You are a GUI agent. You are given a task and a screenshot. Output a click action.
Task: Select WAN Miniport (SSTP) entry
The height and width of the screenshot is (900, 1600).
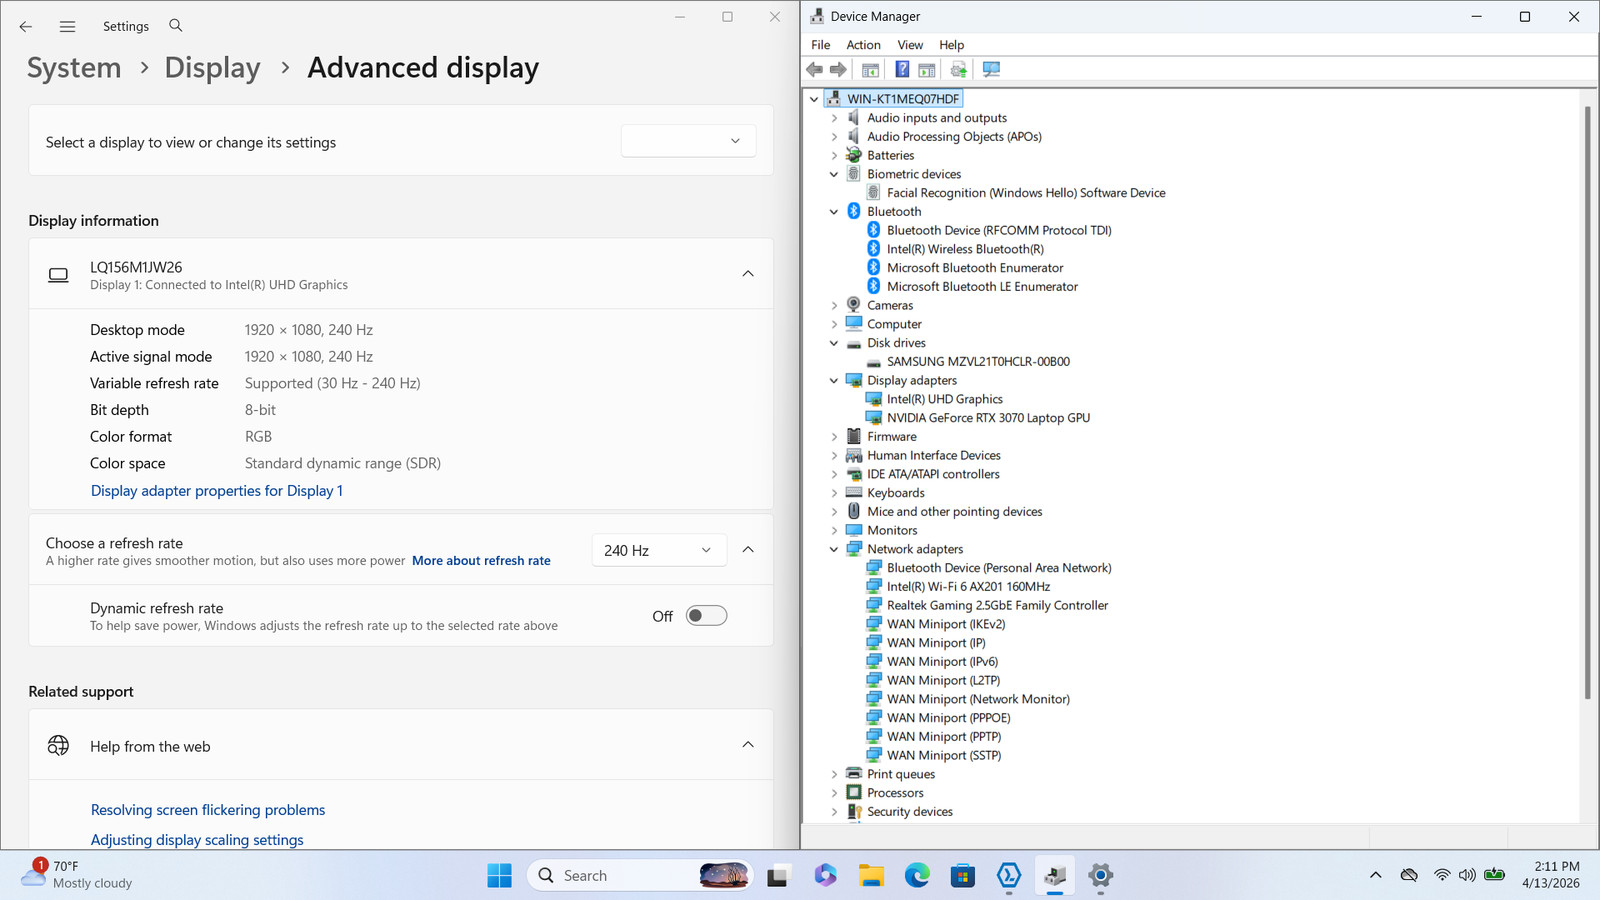pos(943,756)
